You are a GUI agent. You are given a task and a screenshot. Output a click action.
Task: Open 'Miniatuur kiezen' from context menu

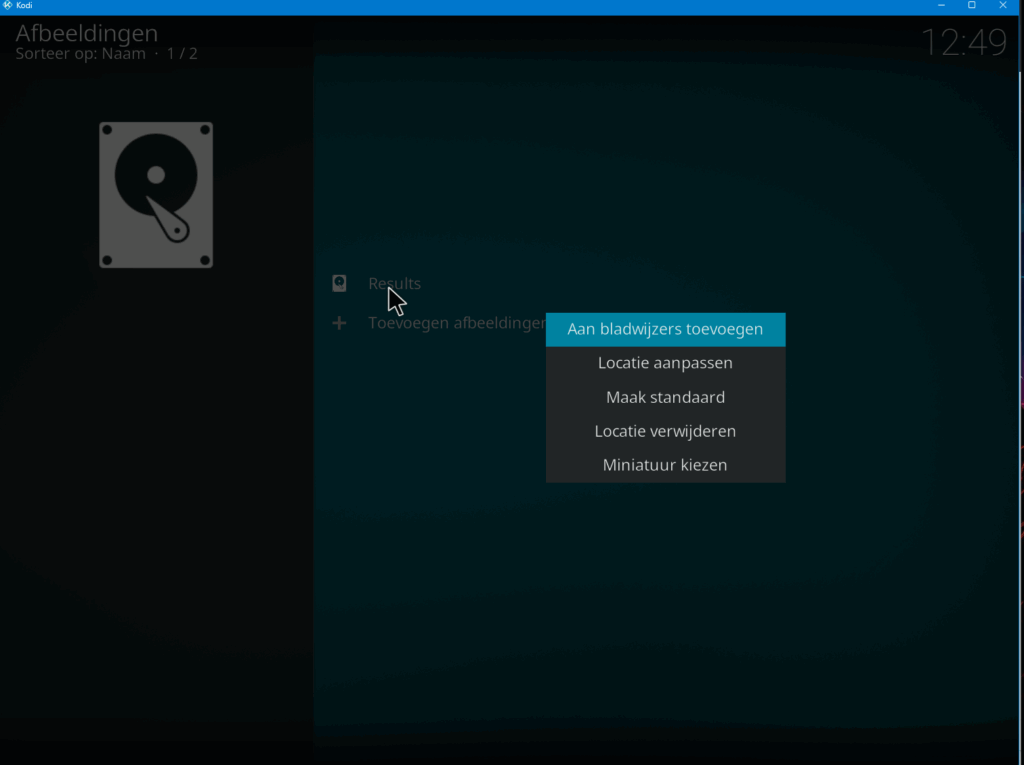tap(665, 465)
